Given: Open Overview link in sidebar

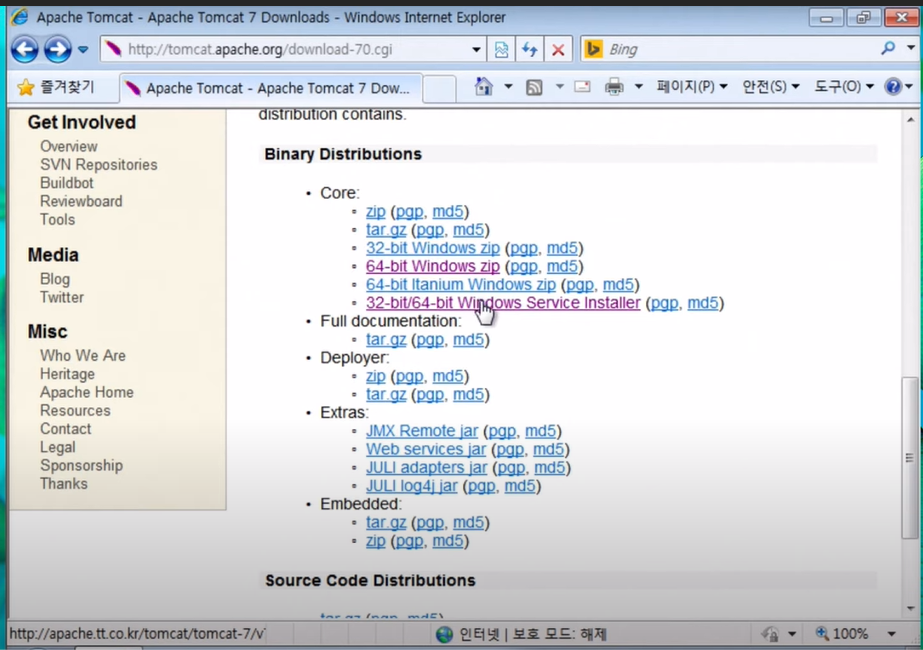Looking at the screenshot, I should pos(69,146).
